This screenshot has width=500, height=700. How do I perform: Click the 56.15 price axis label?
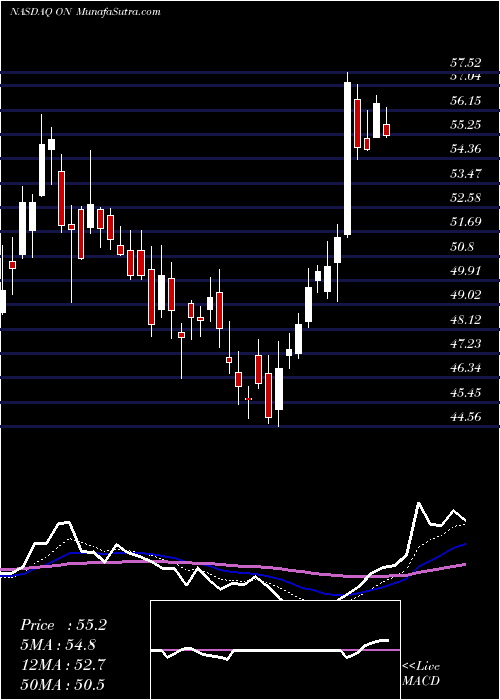[x=465, y=101]
